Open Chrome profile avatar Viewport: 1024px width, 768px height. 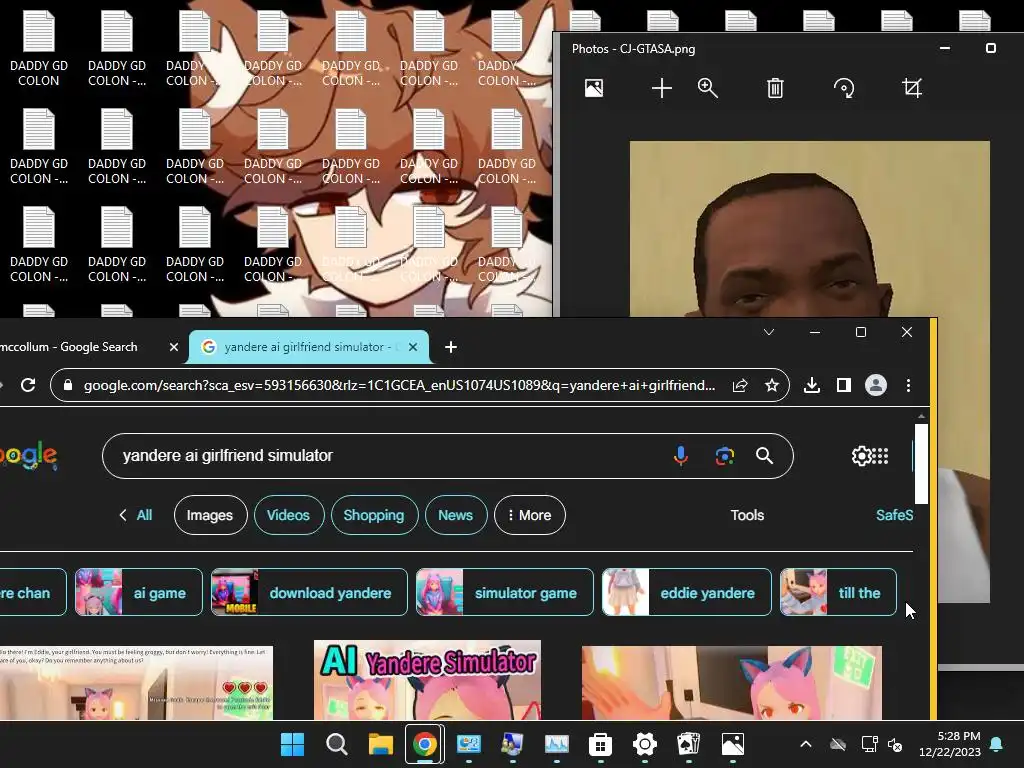point(876,385)
